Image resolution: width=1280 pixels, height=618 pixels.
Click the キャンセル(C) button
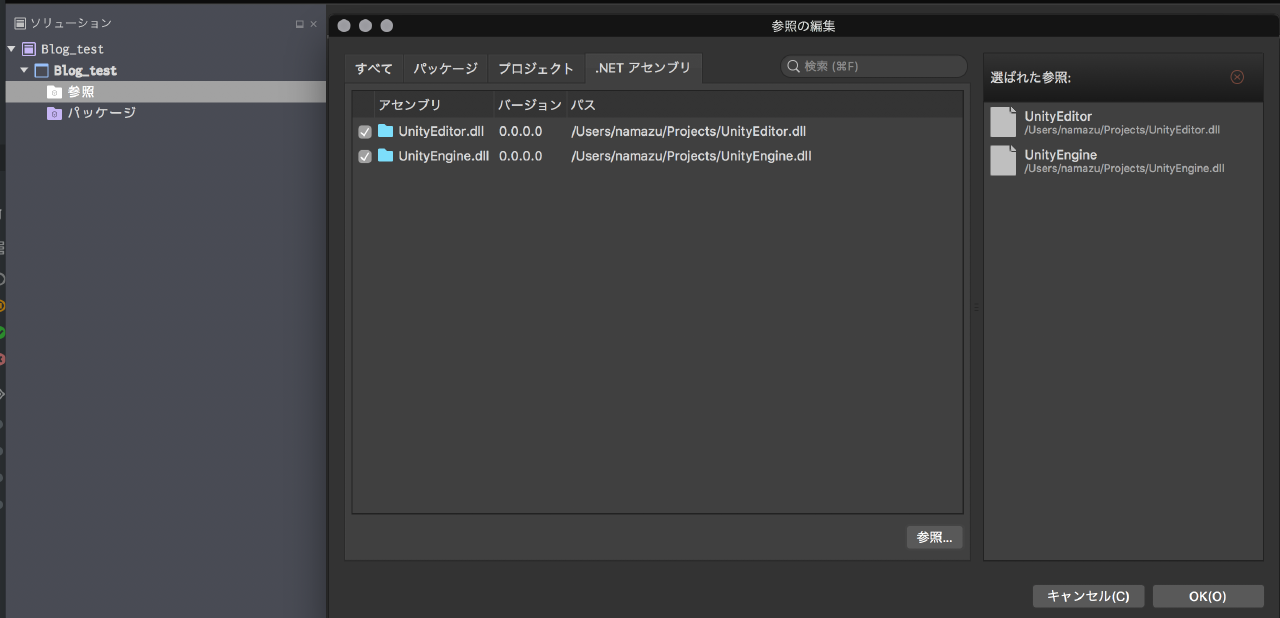click(1088, 596)
